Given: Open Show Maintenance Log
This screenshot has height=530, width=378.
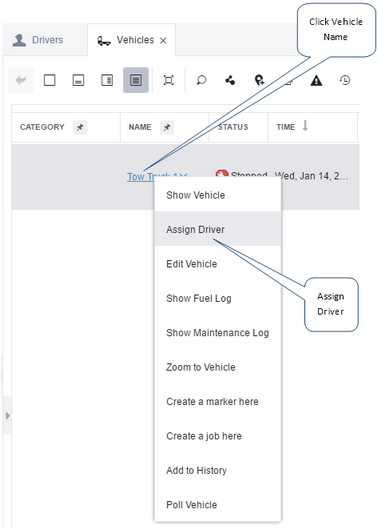Looking at the screenshot, I should [218, 333].
